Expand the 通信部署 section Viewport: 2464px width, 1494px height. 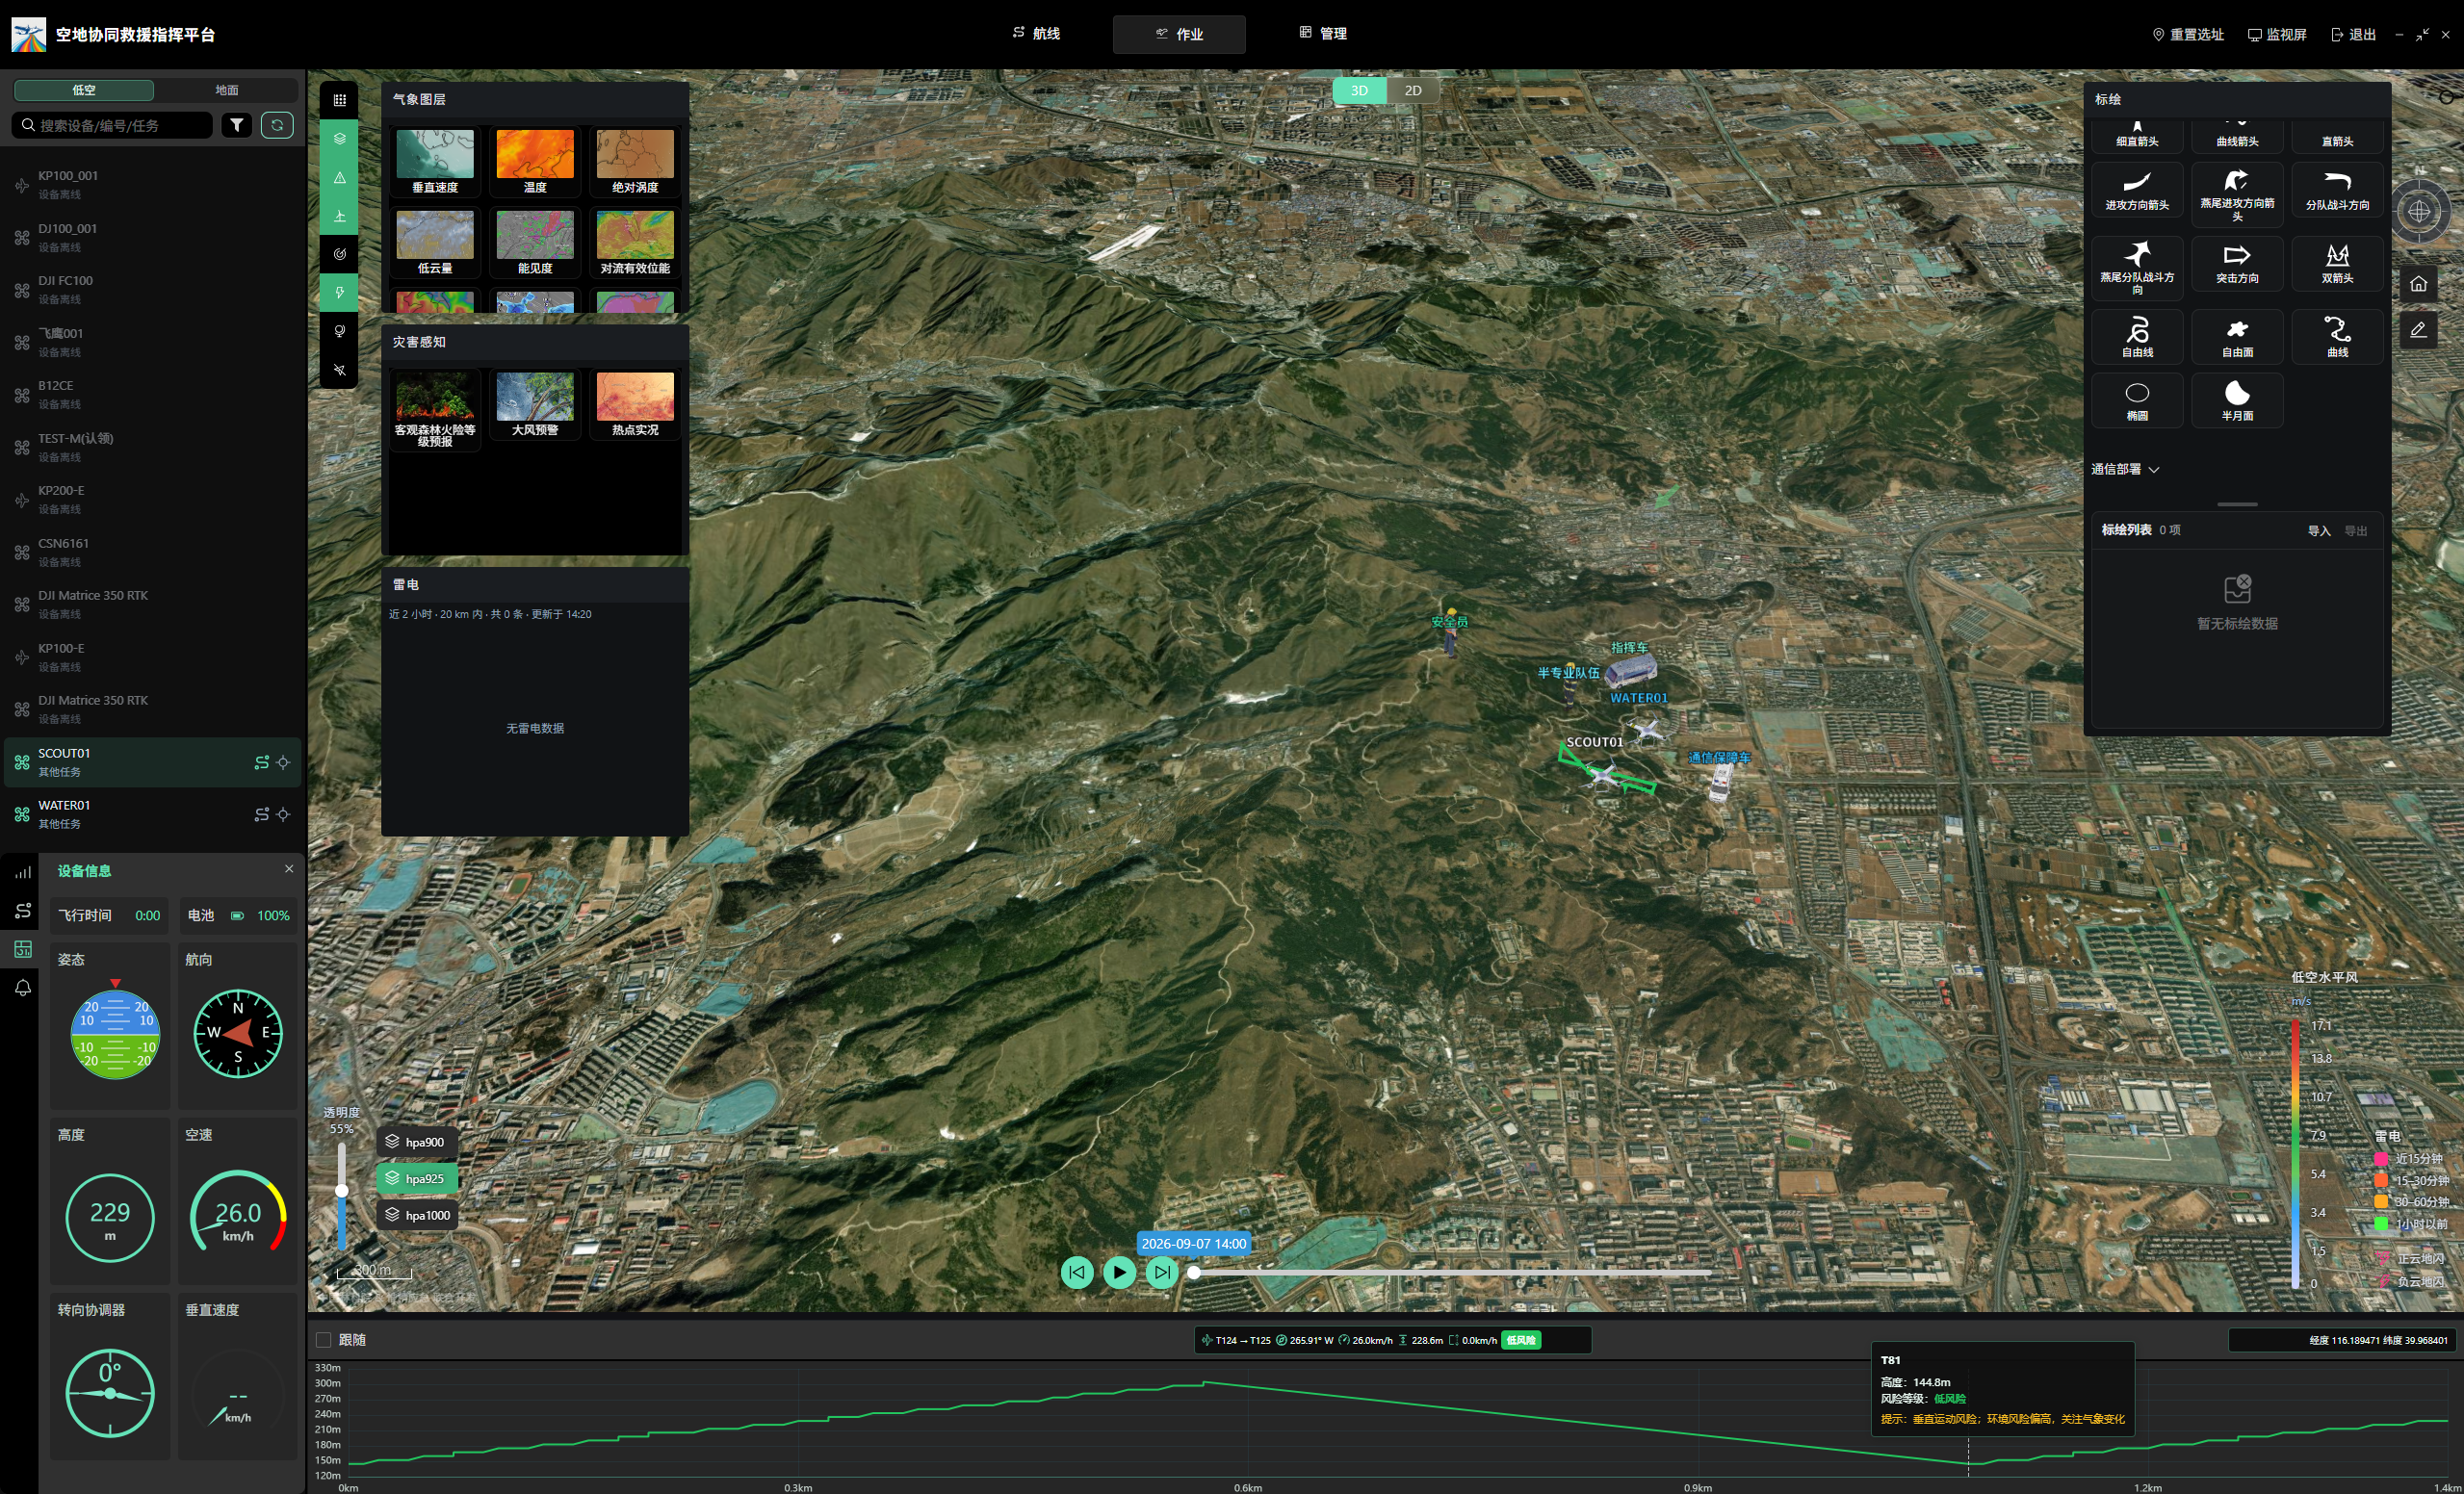2125,469
